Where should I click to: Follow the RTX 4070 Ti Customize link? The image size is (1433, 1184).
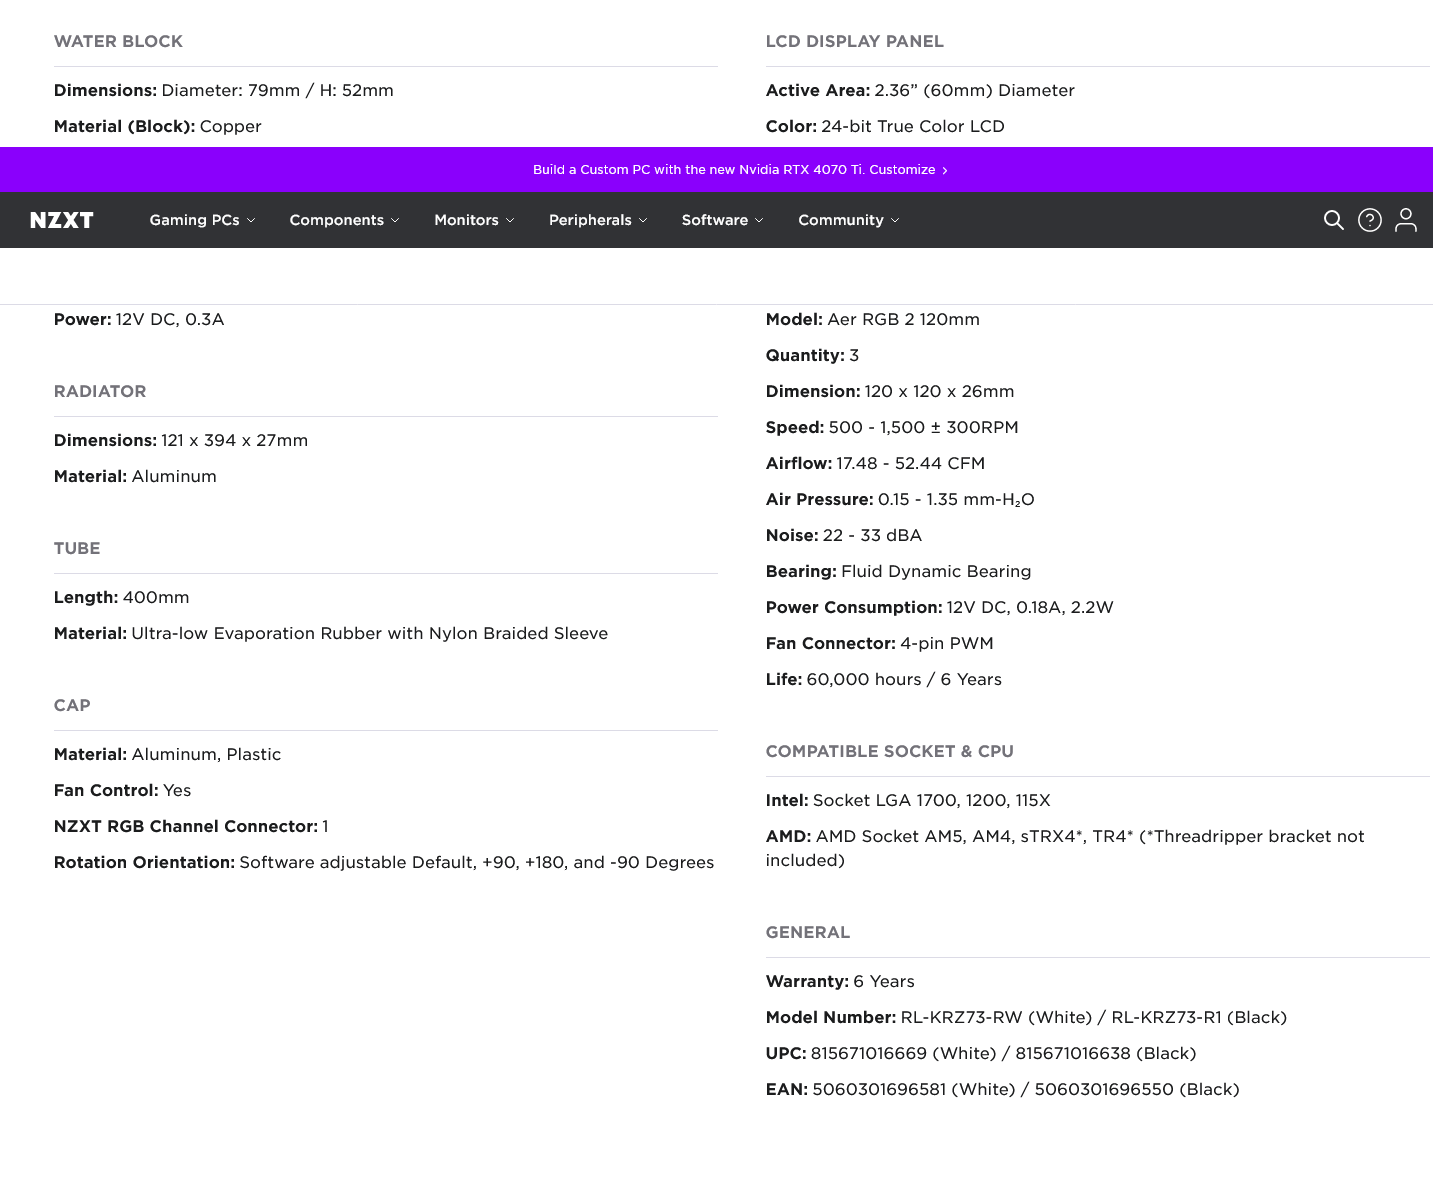click(740, 170)
